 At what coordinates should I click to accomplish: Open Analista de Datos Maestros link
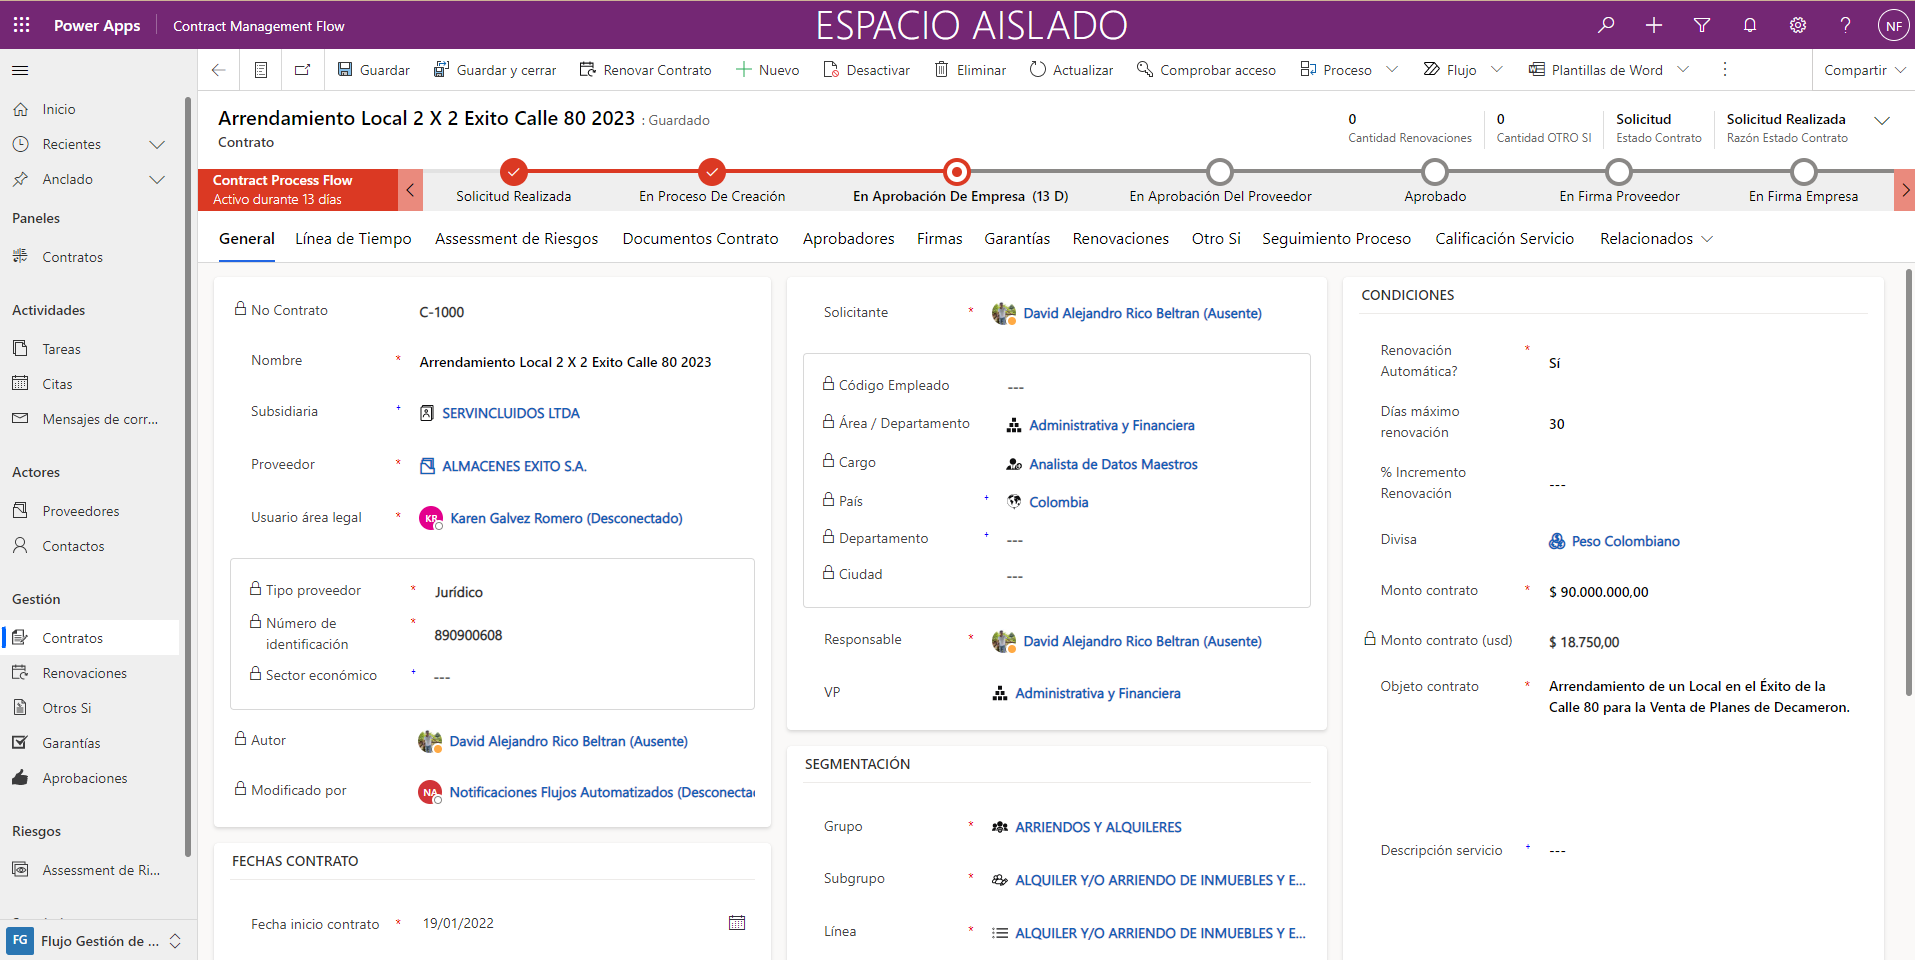[1113, 464]
